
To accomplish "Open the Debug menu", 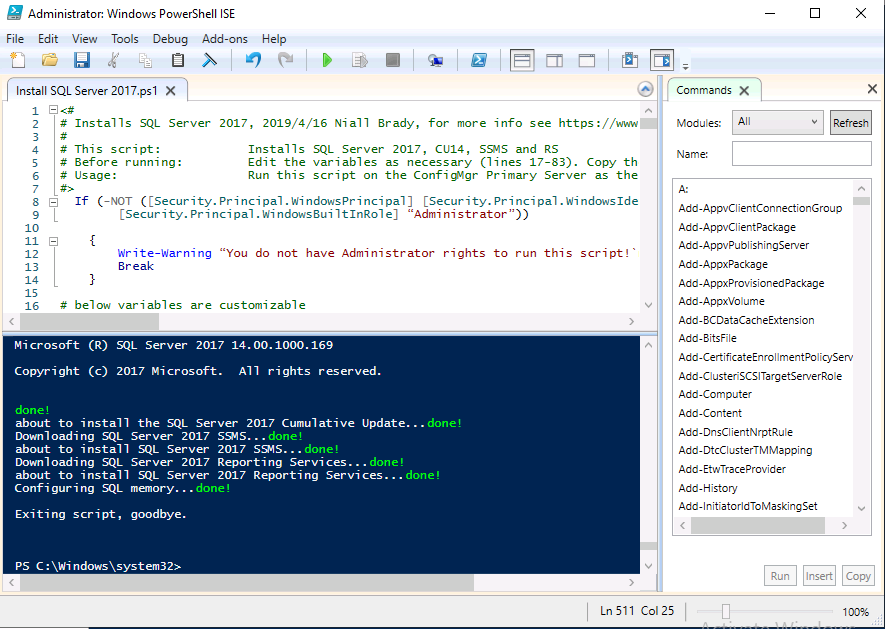I will pos(170,39).
